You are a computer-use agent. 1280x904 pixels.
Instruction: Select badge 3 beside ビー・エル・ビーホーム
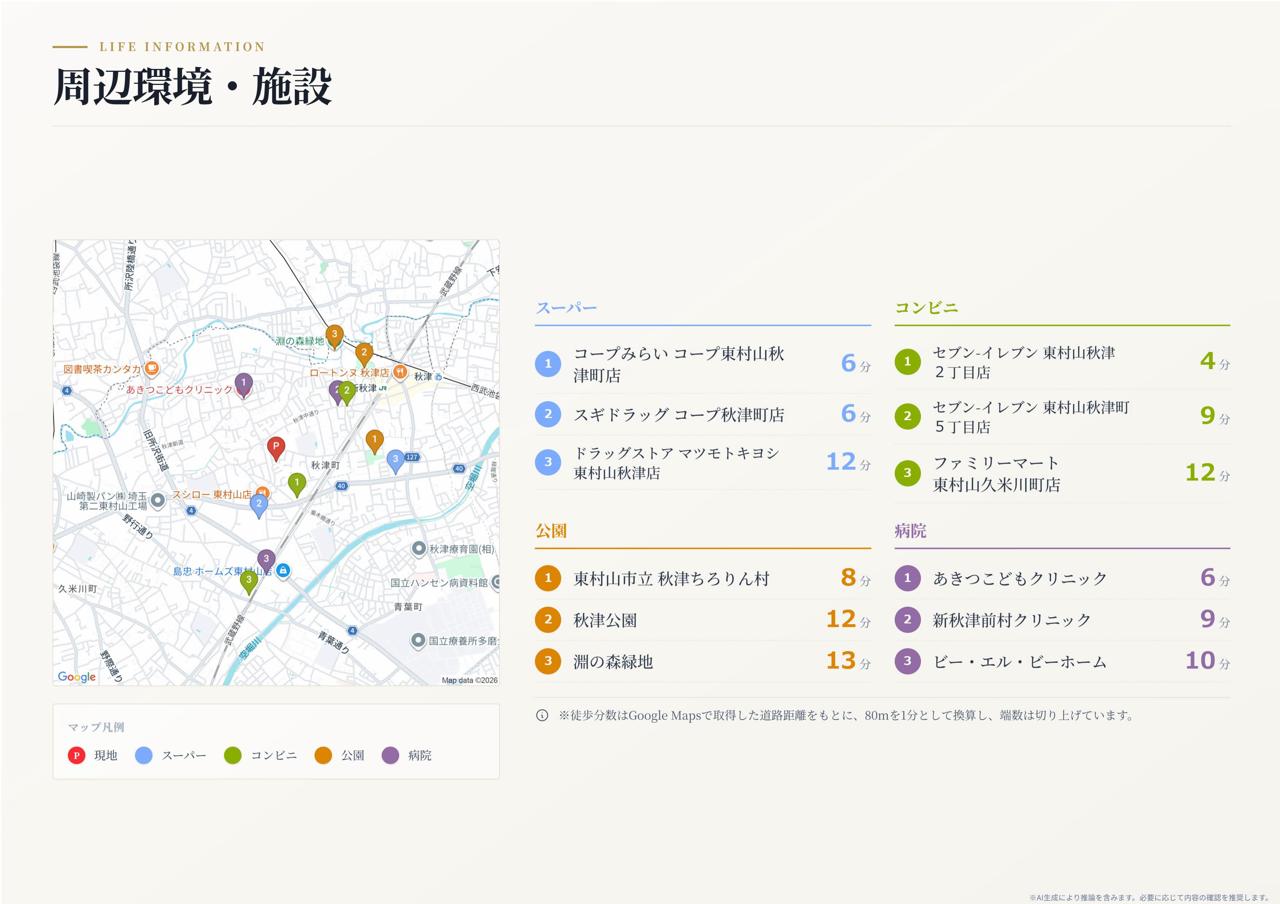pos(907,661)
